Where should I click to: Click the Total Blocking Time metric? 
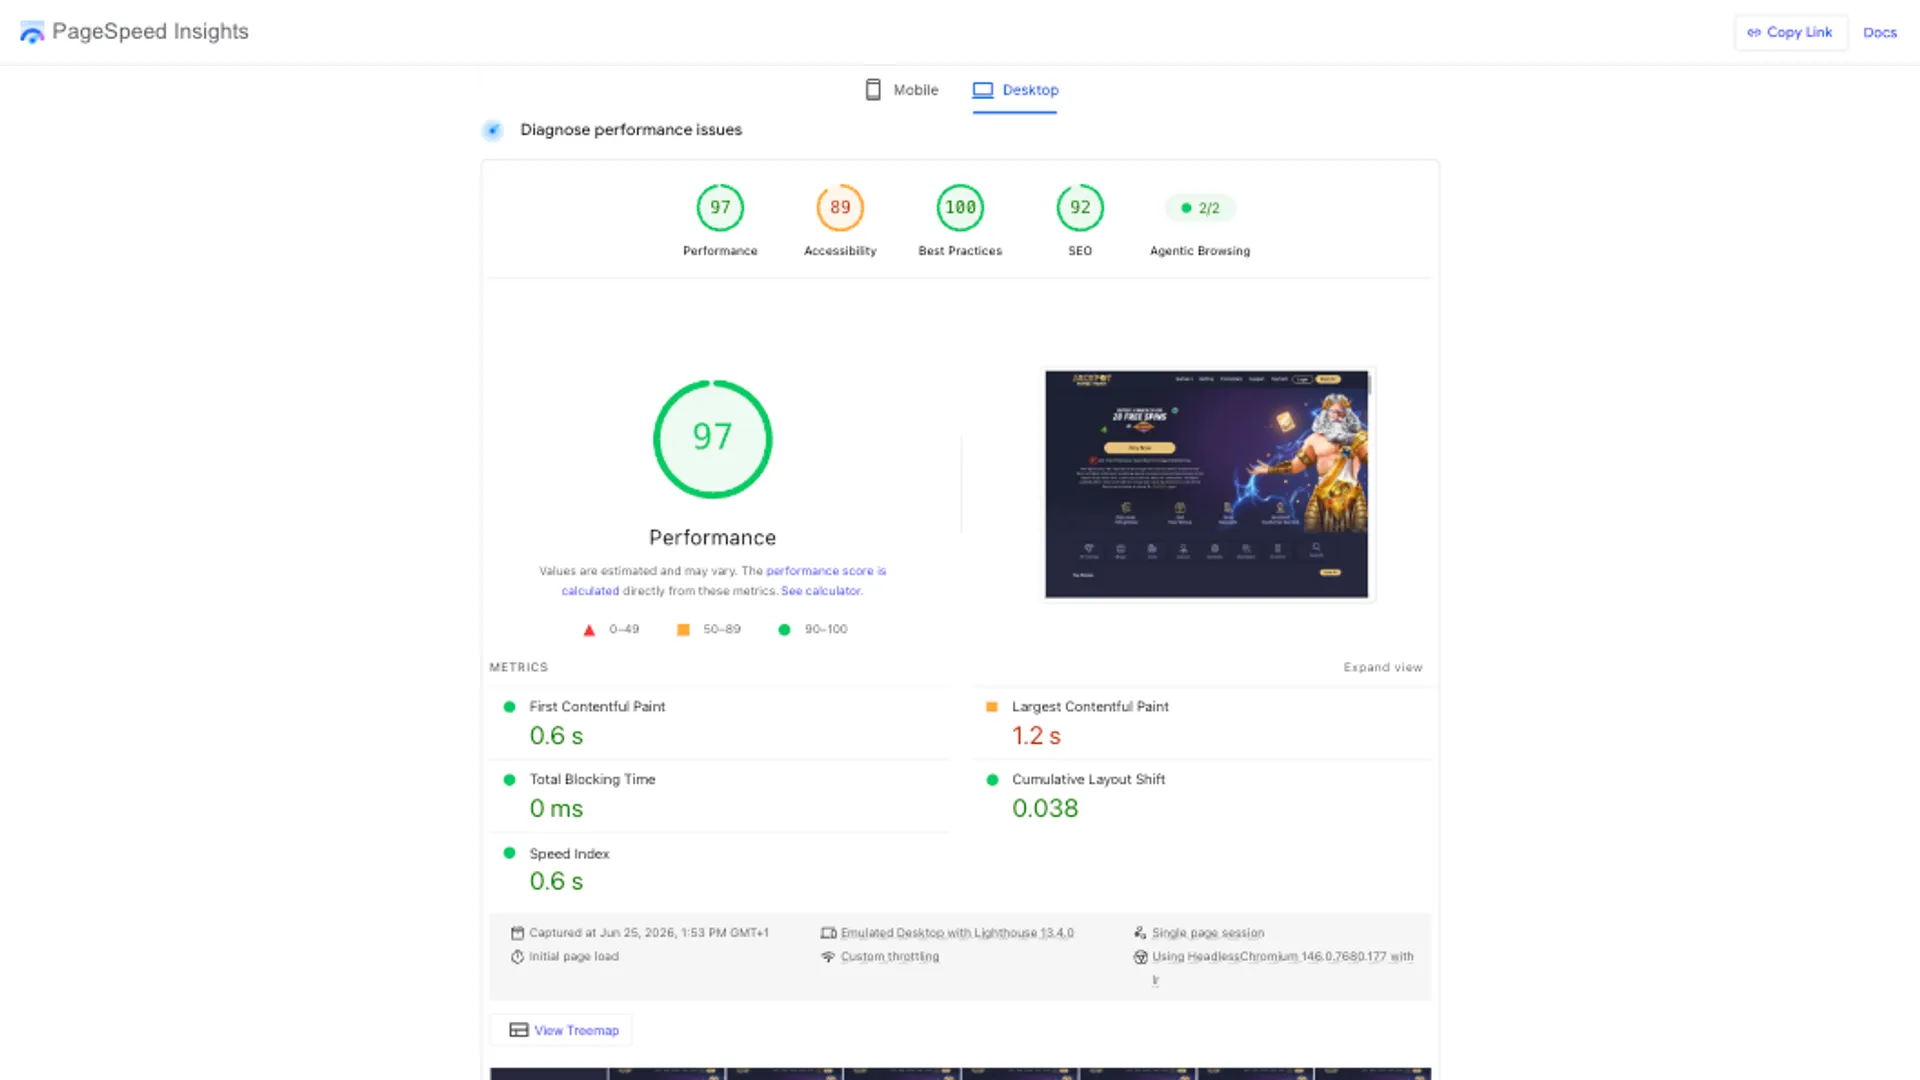718,796
